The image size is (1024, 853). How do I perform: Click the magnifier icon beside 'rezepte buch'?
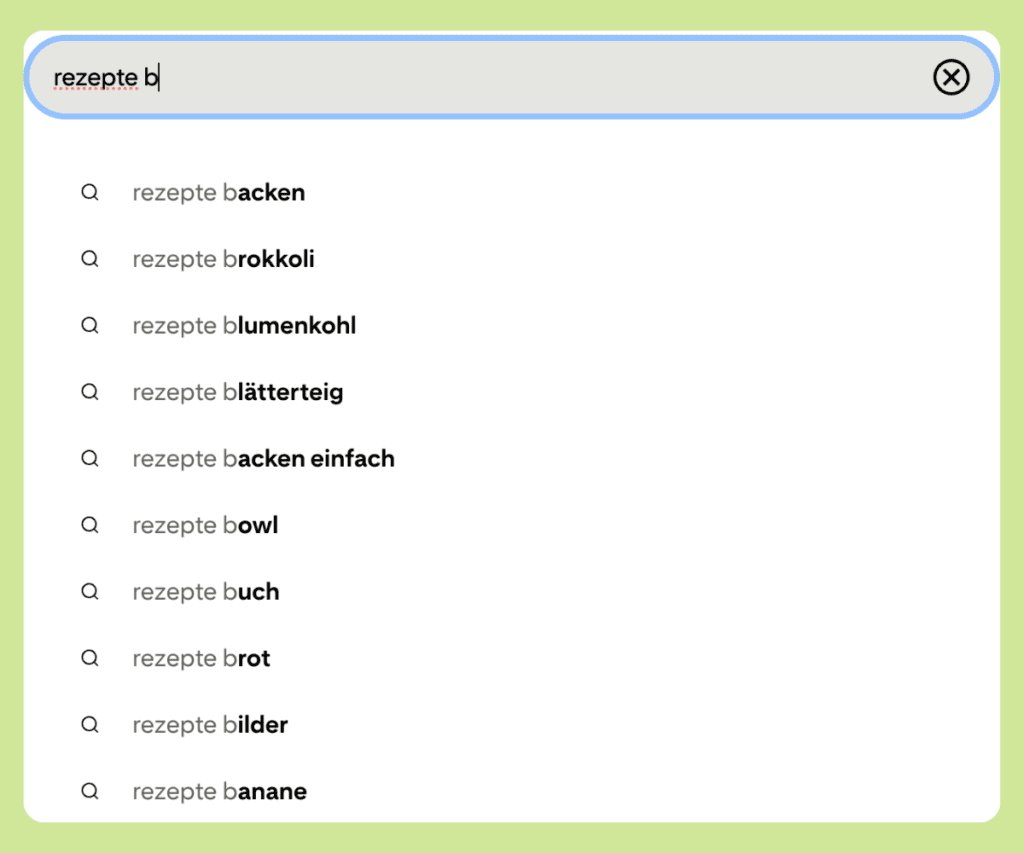click(x=90, y=591)
